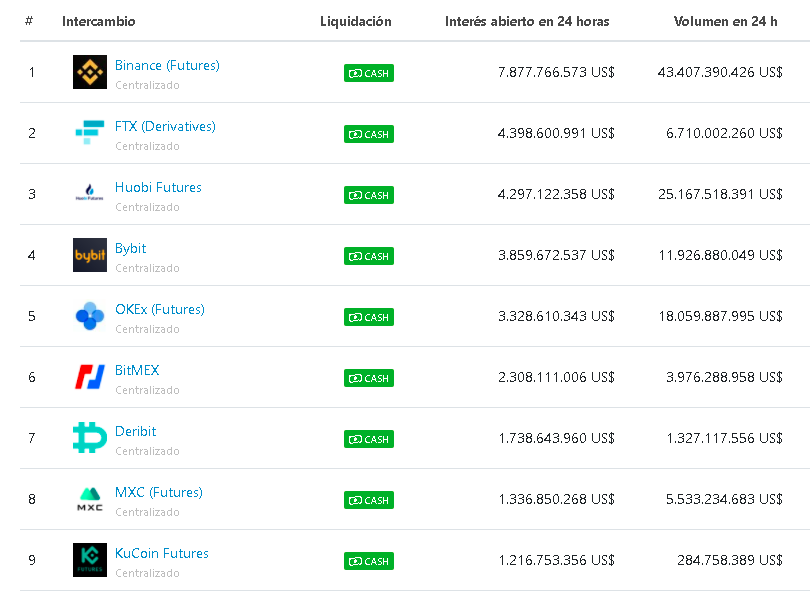Select open interest value 1.216.753.356 US$
This screenshot has height=597, width=810.
pos(556,560)
